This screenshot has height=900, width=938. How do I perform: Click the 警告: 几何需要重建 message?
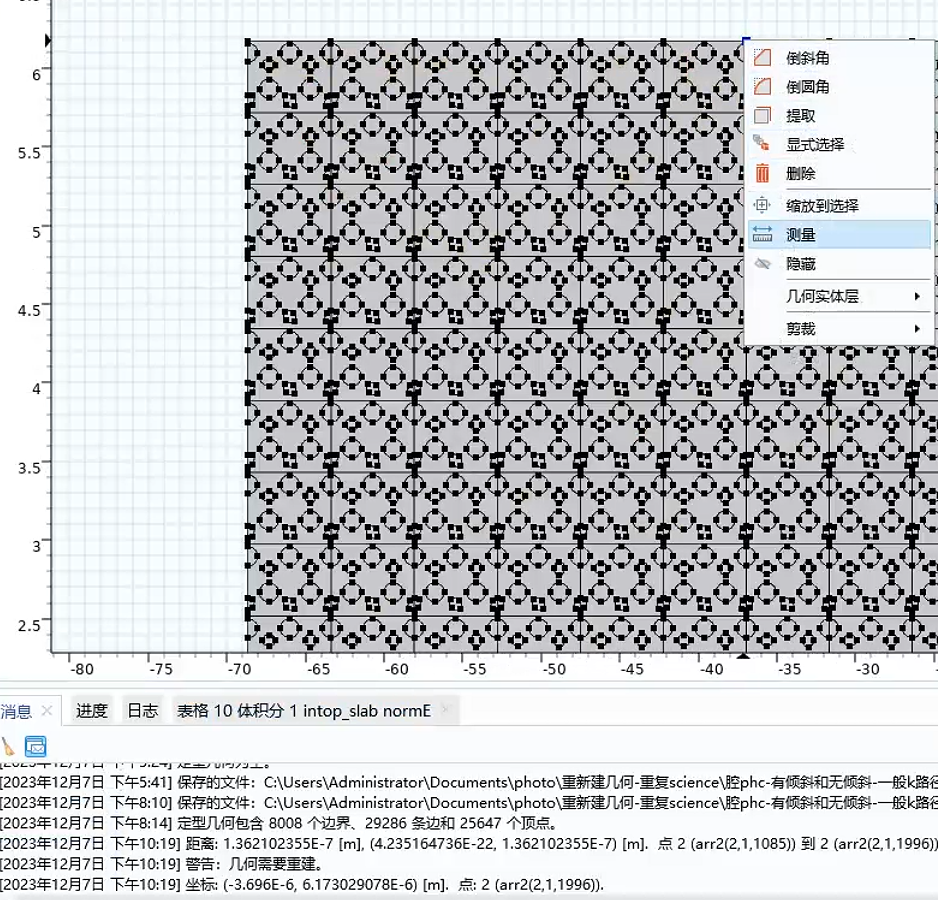click(x=162, y=863)
